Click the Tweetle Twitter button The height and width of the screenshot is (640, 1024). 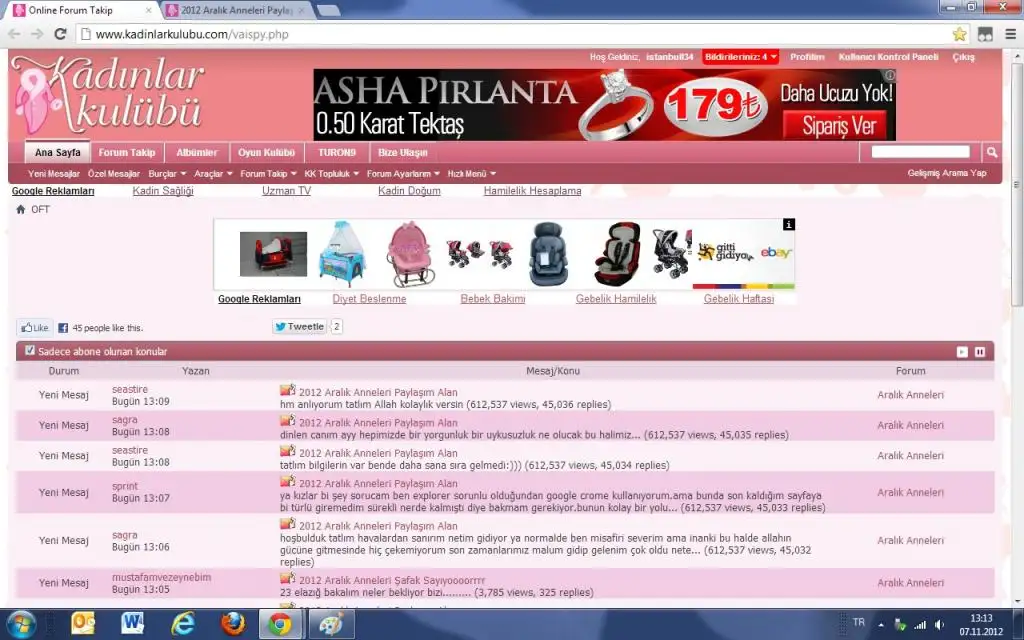point(300,327)
